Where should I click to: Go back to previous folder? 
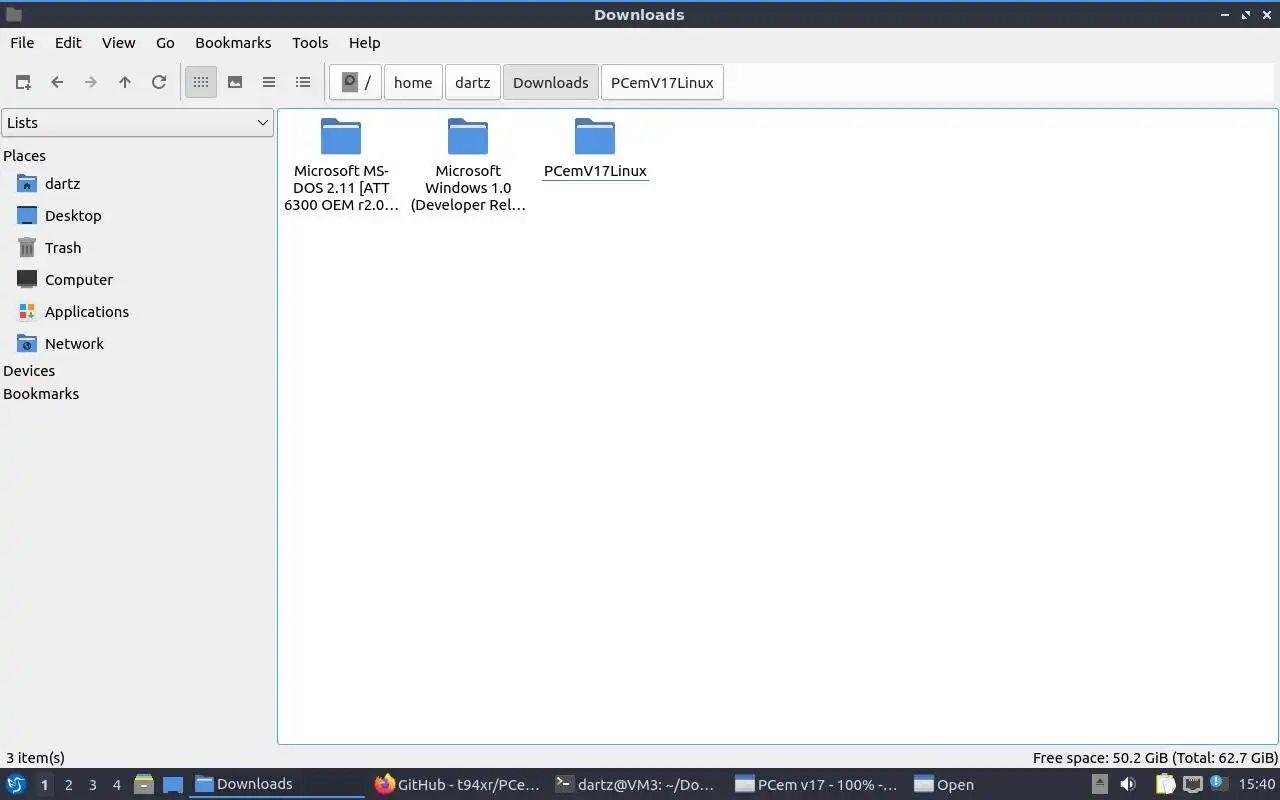(57, 82)
